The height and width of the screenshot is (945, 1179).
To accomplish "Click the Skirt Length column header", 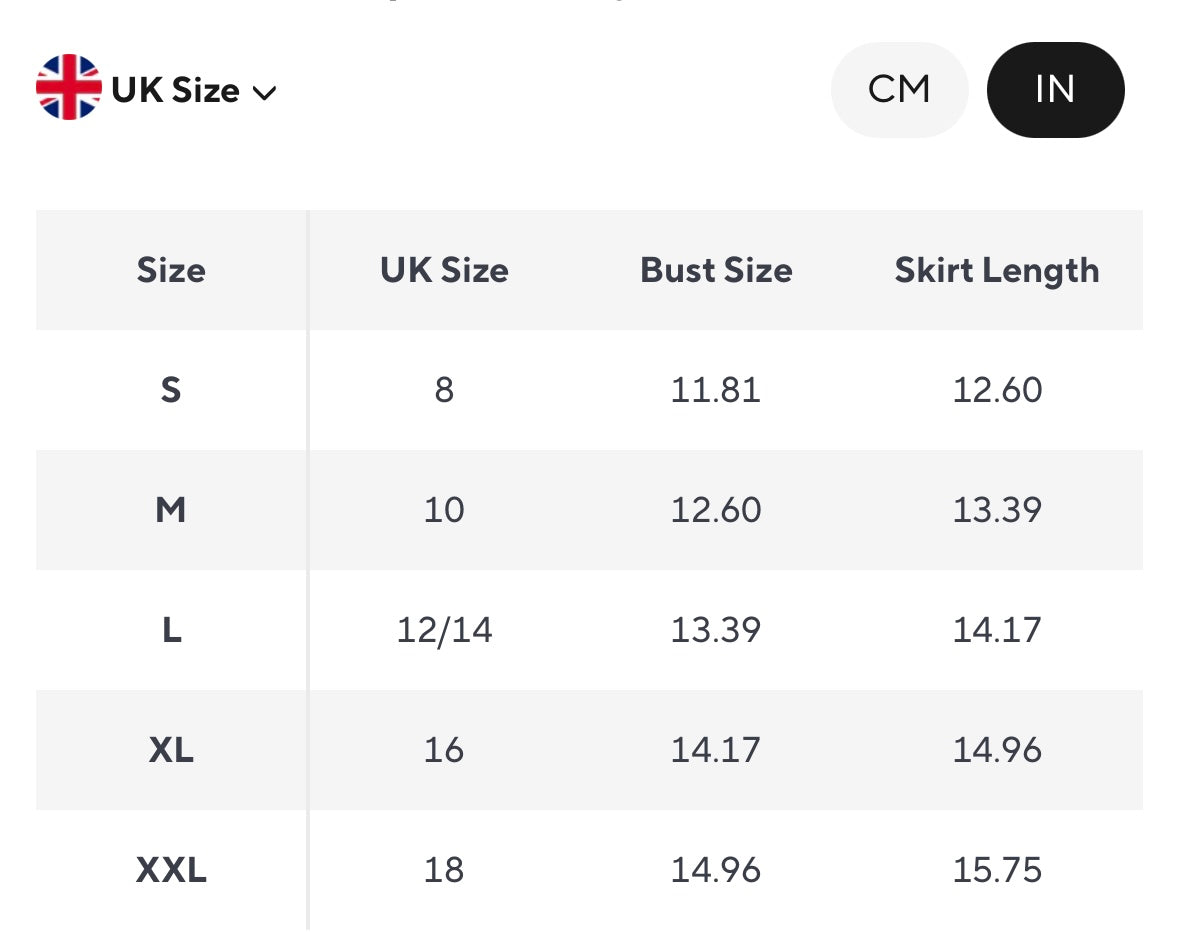I will pos(996,270).
